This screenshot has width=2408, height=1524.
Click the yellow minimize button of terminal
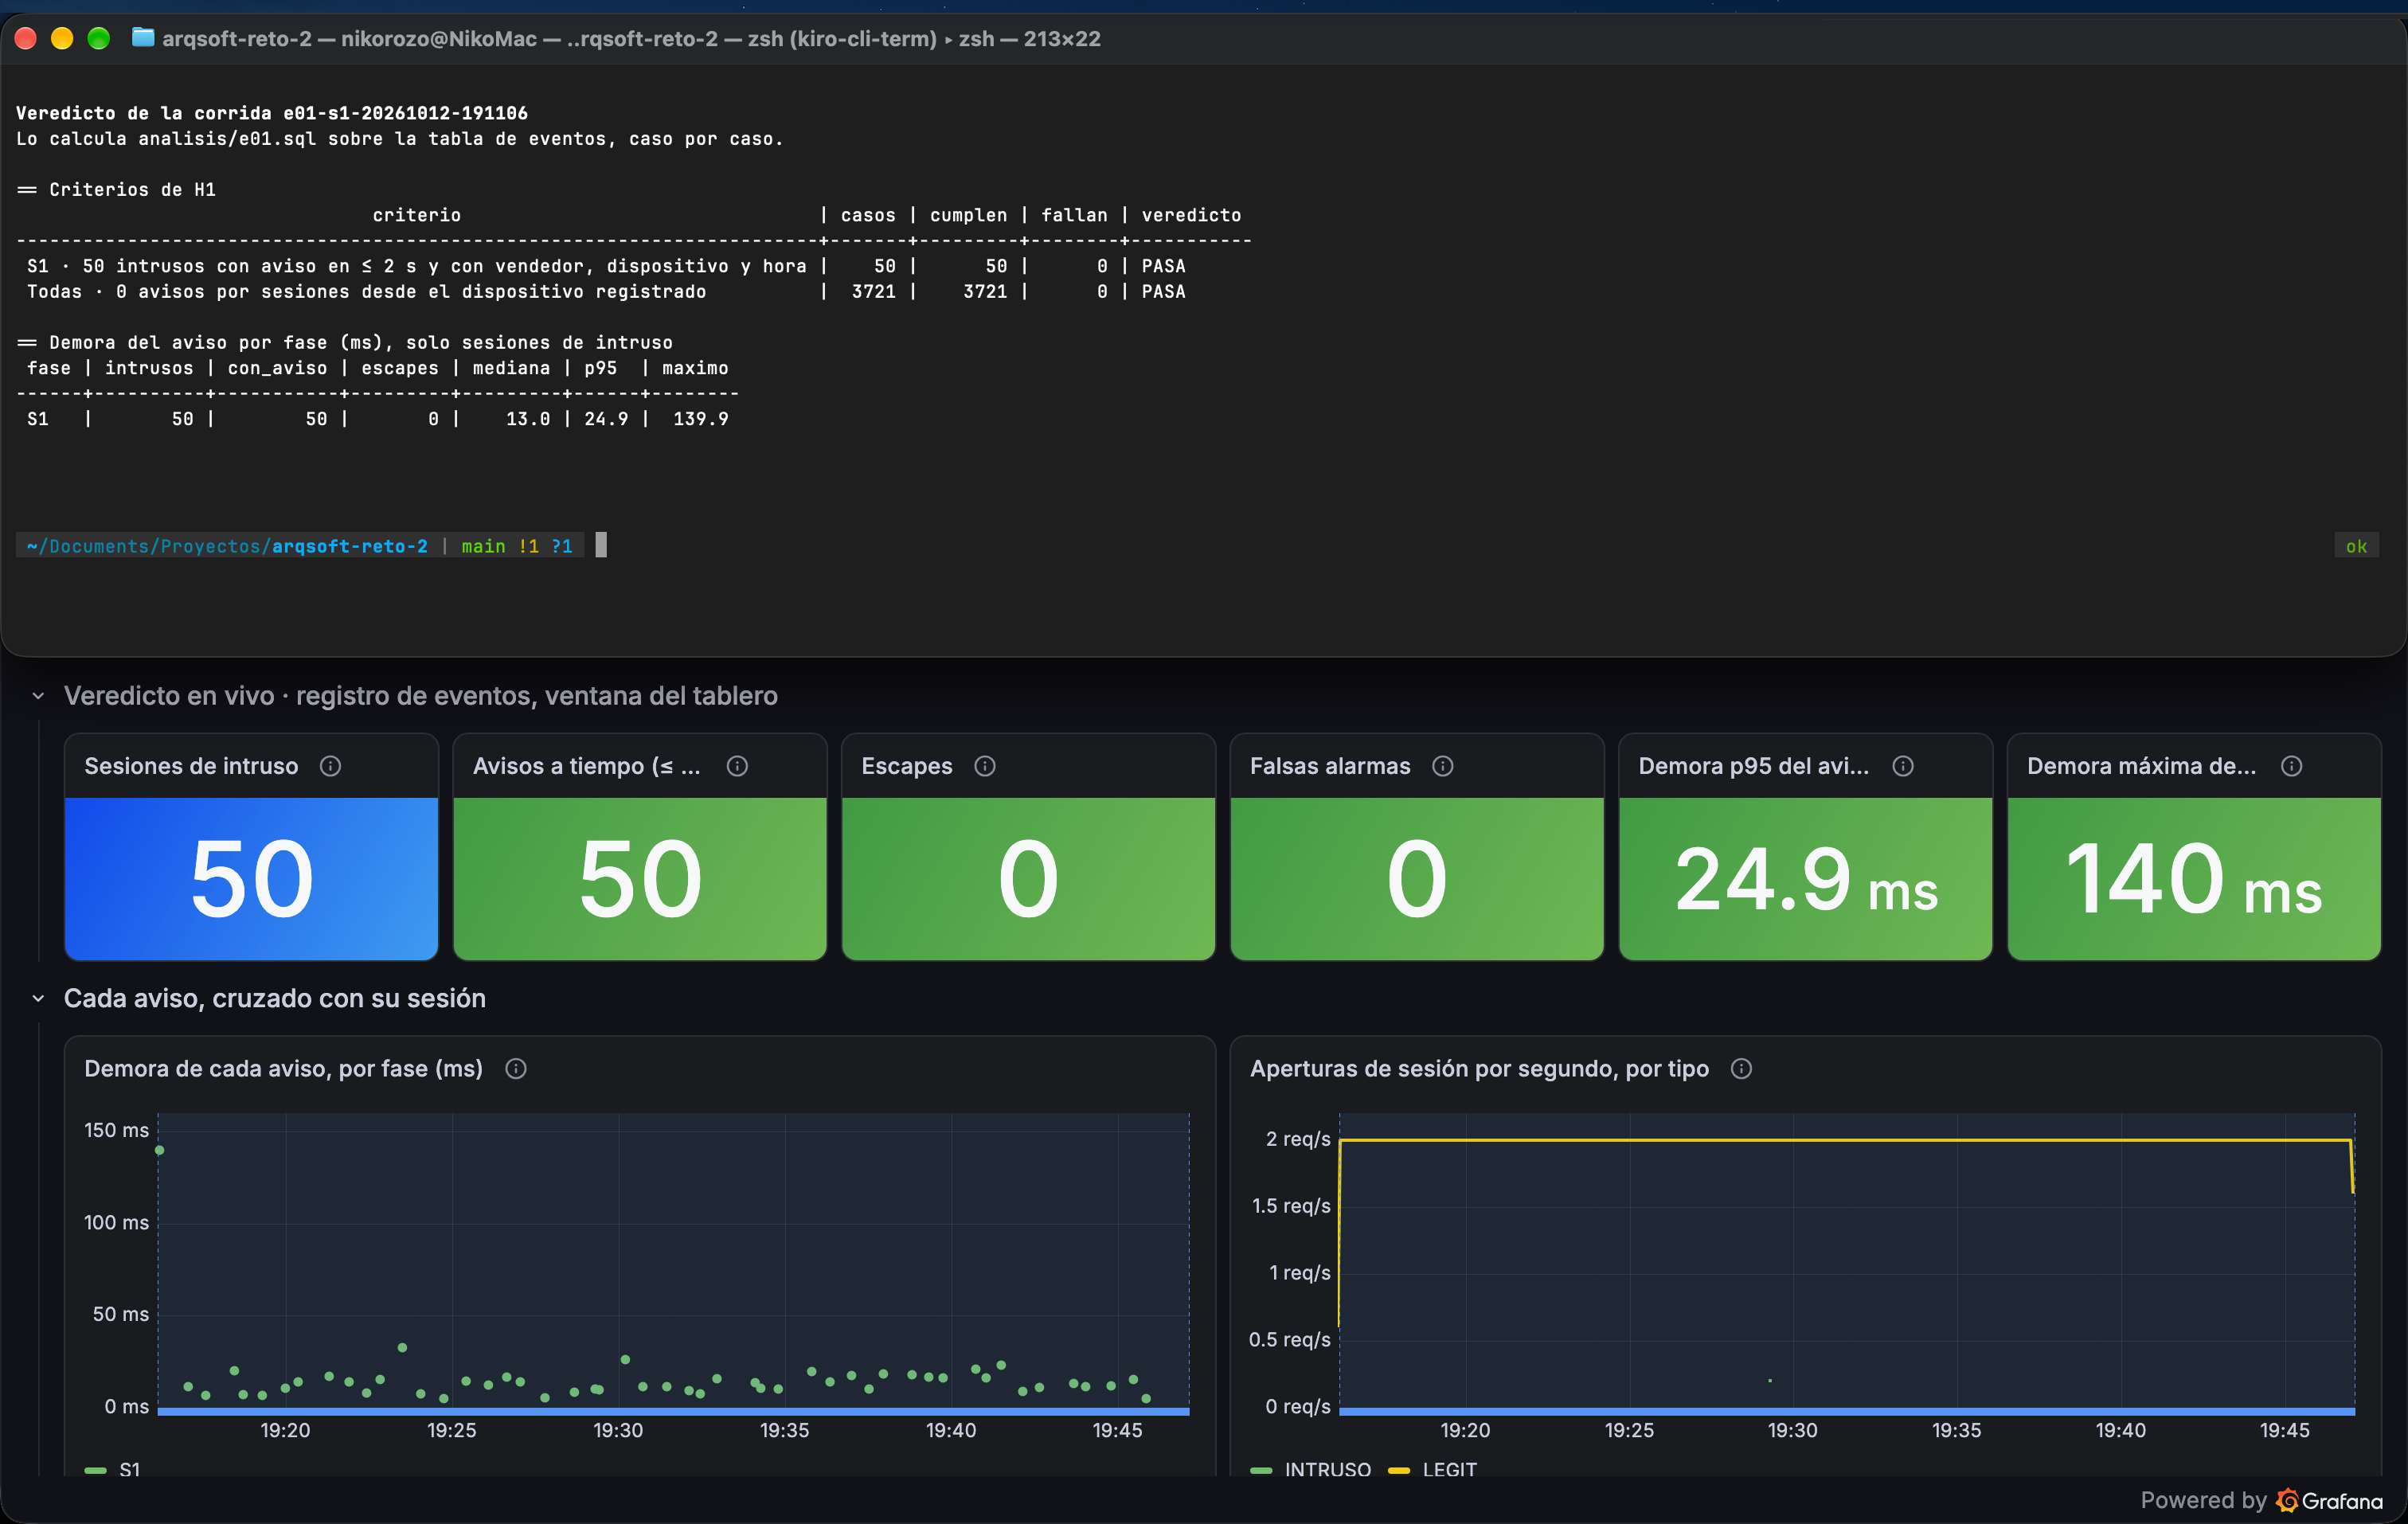[62, 38]
